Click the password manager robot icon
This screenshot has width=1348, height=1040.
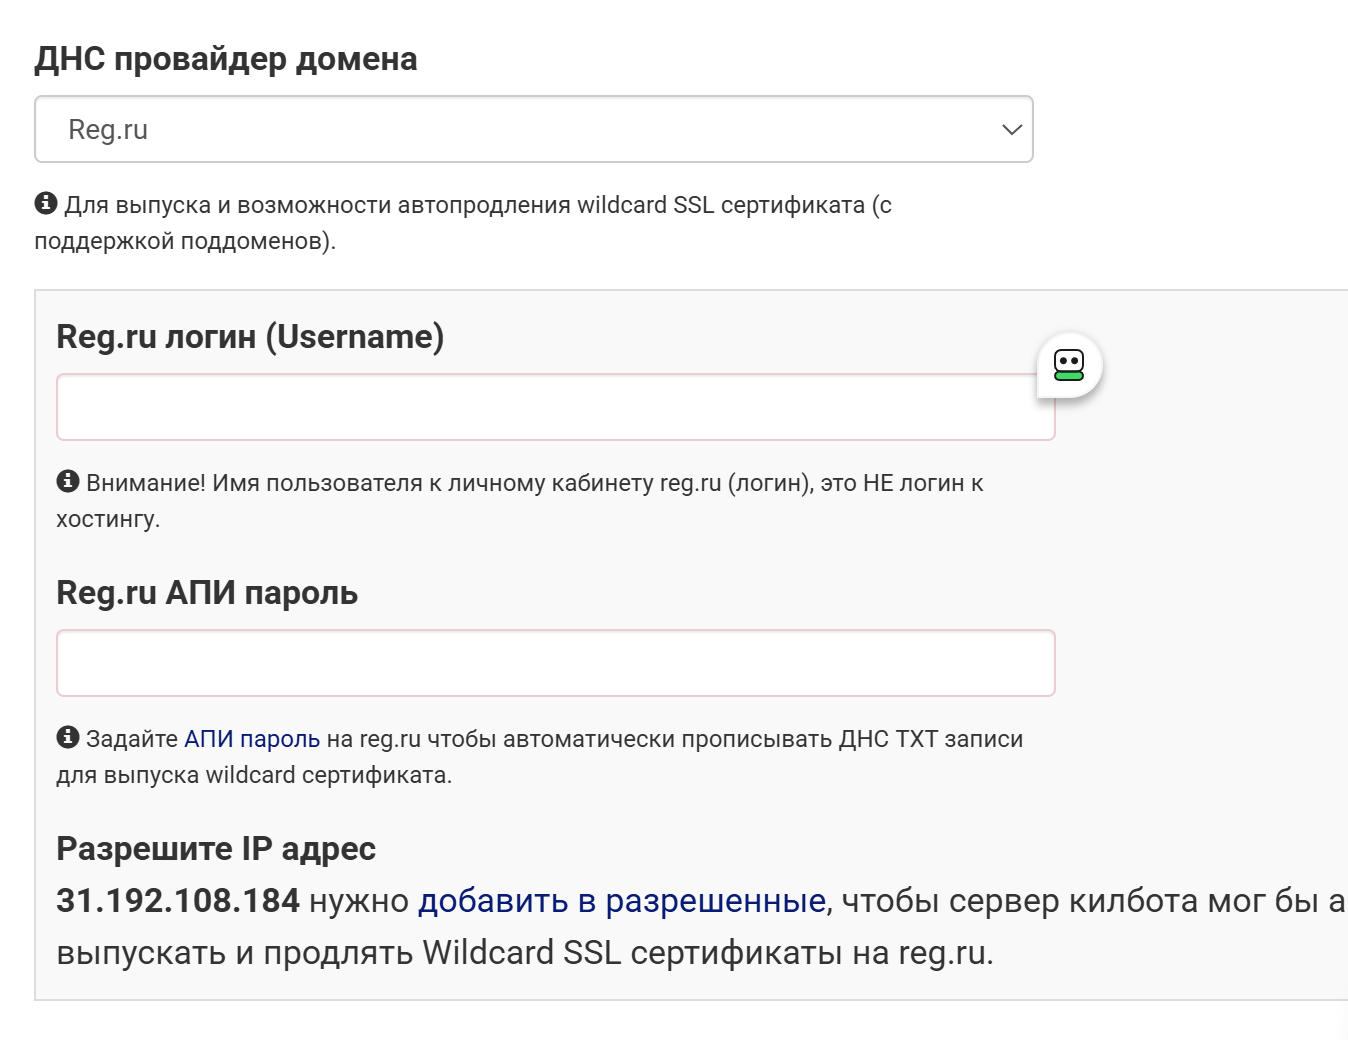pyautogui.click(x=1069, y=365)
